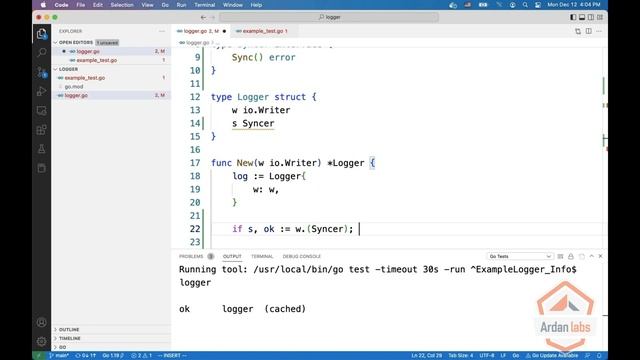Open the Explorer view in activity bar
640x360 pixels.
point(42,33)
